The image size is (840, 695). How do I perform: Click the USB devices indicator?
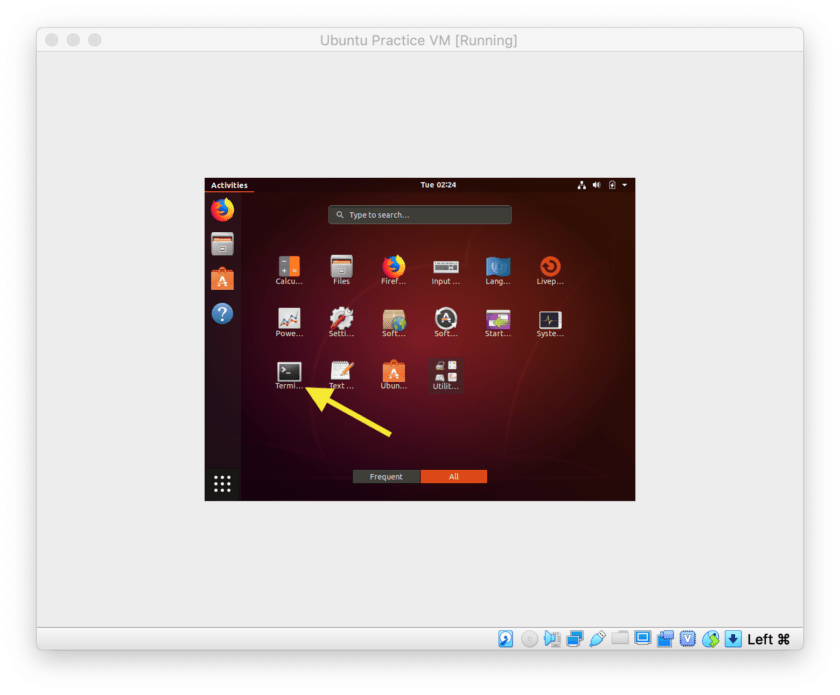(597, 639)
